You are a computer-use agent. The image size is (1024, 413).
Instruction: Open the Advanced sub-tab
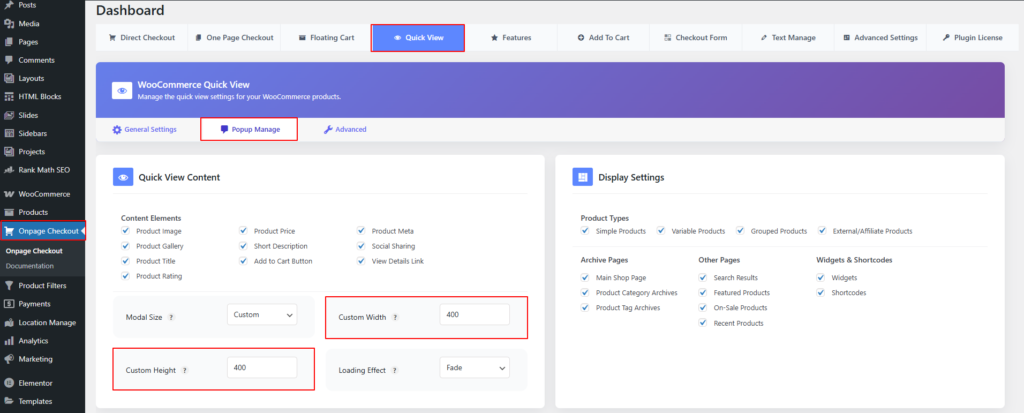pos(345,129)
